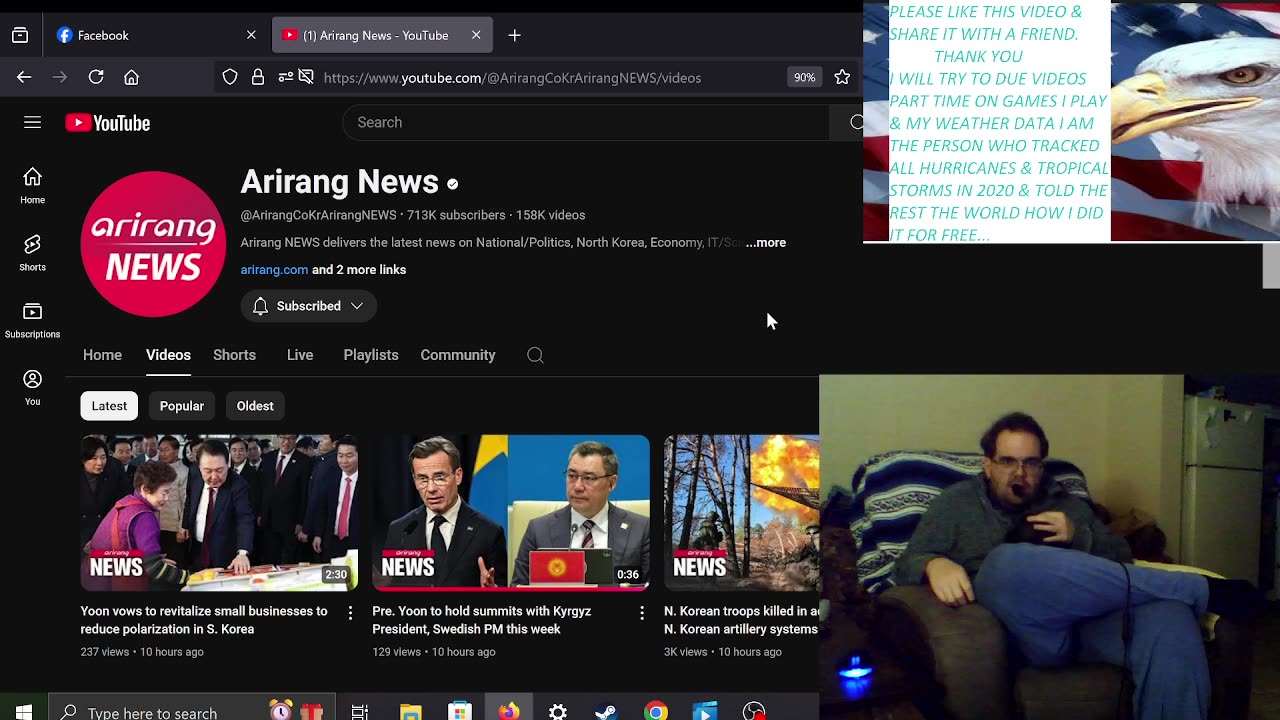This screenshot has height=720, width=1280.
Task: Open Microsoft Store from the taskbar
Action: pos(460,712)
